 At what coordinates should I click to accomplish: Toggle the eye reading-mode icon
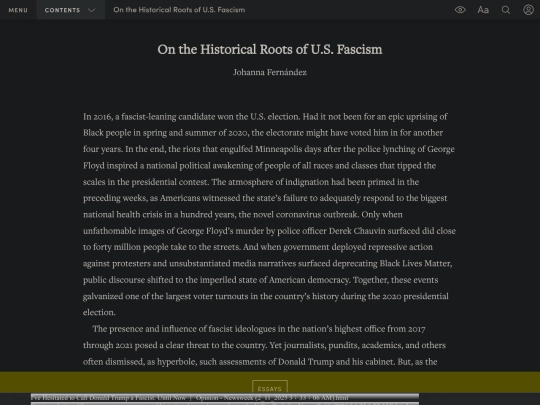(460, 10)
